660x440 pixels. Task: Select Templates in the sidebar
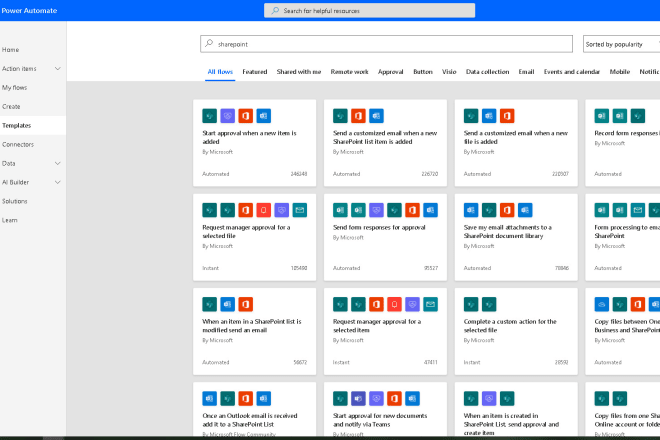33,125
